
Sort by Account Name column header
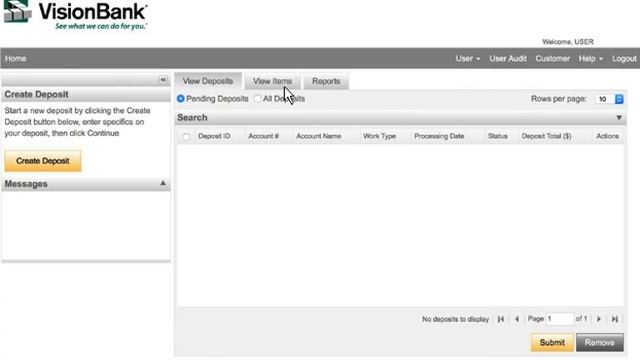click(318, 136)
